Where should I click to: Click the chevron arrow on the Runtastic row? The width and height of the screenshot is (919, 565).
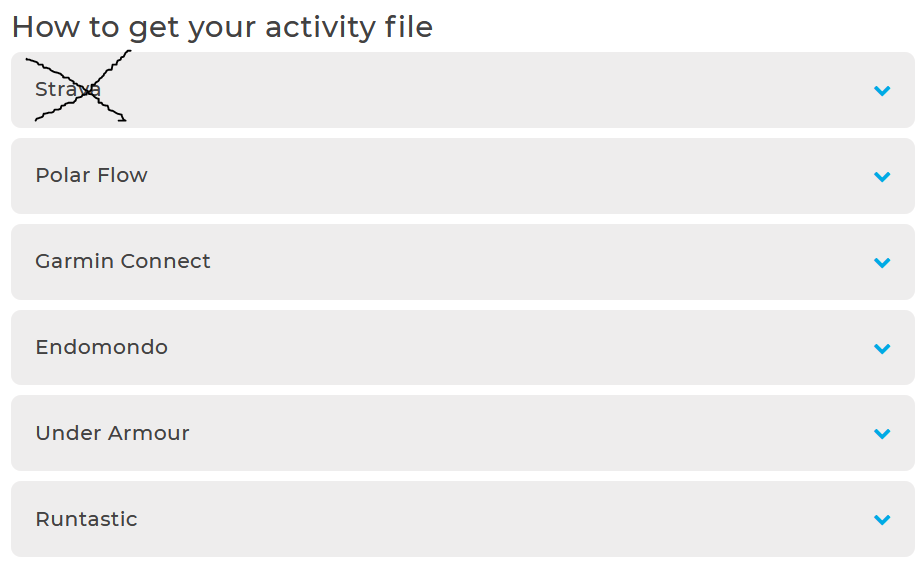click(881, 520)
